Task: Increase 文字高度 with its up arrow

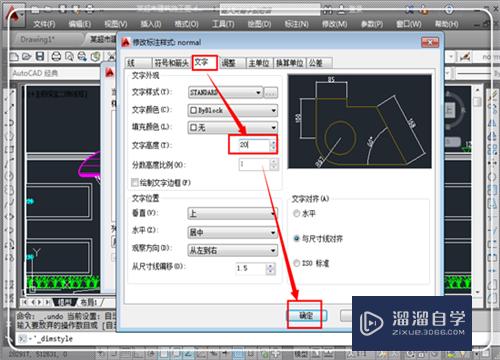Action: tap(273, 142)
